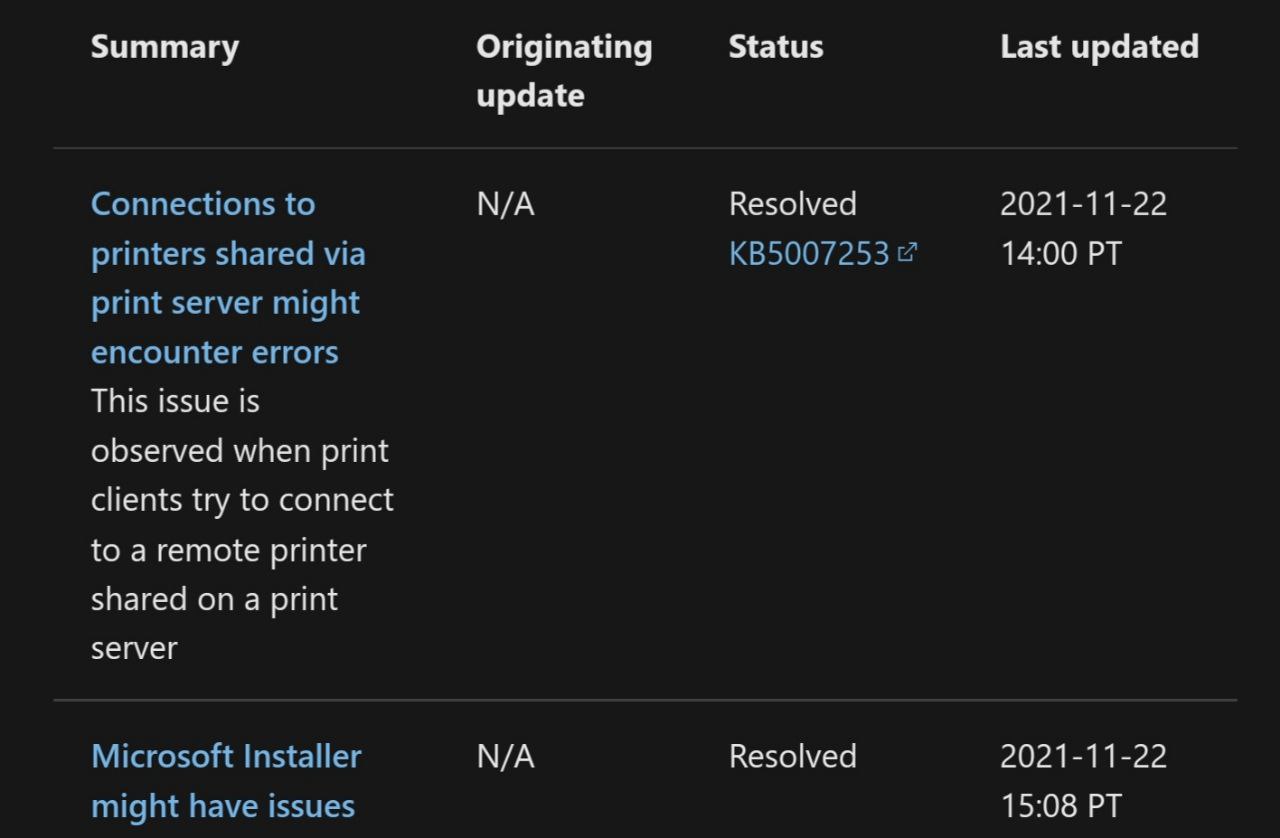Click the "printers shared via" link line
This screenshot has width=1280, height=838.
click(228, 254)
